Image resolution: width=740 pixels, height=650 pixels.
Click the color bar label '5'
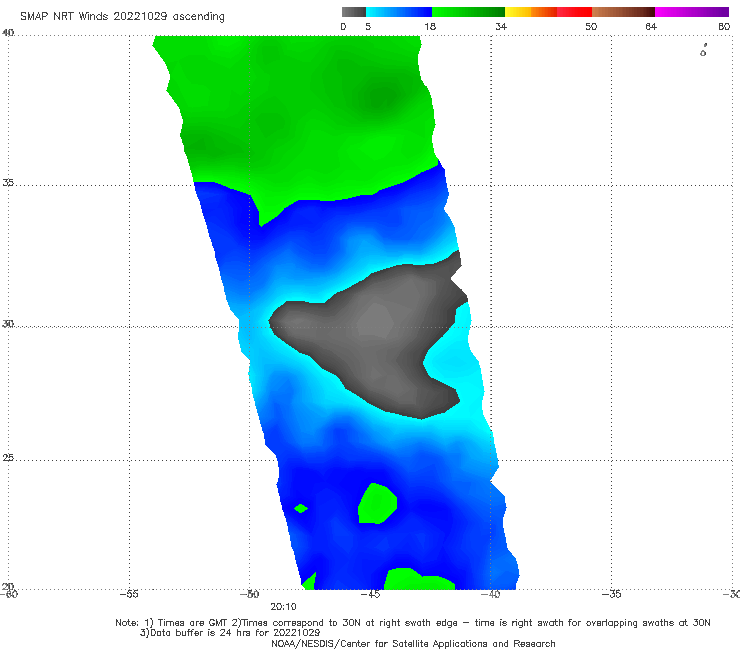(x=368, y=26)
